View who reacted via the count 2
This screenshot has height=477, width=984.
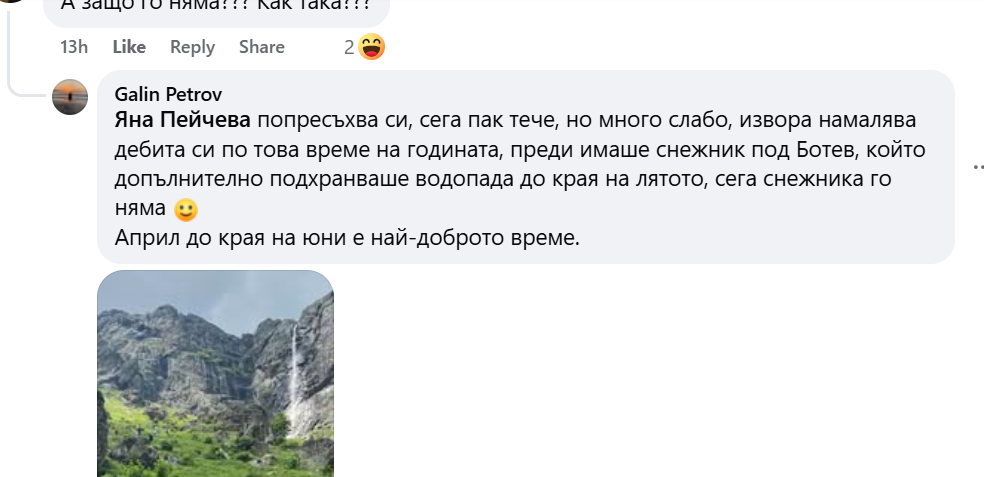click(349, 47)
